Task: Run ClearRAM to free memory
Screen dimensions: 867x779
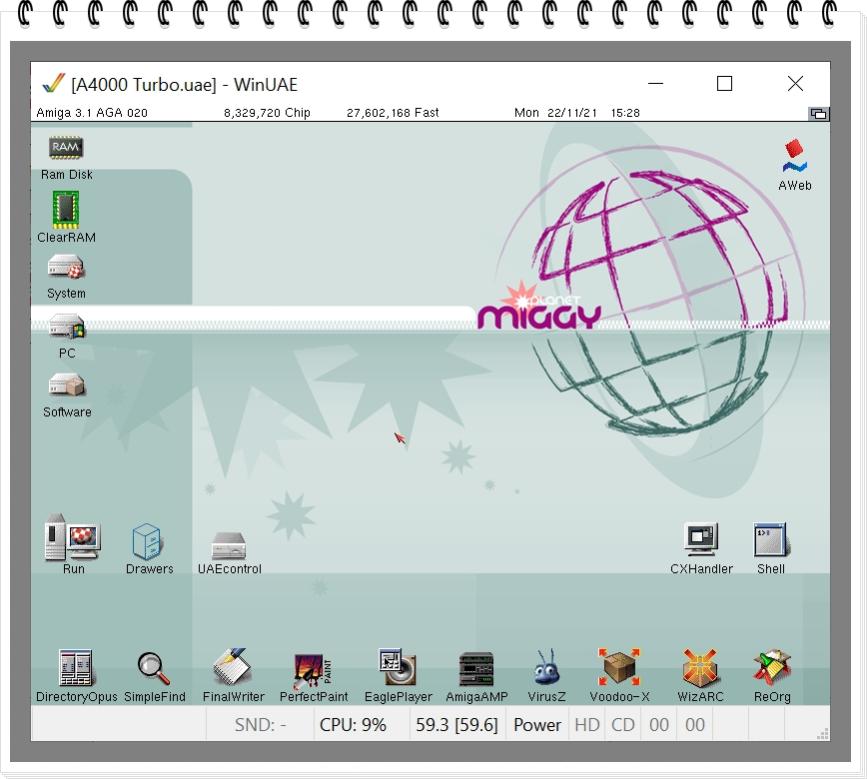Action: click(68, 210)
